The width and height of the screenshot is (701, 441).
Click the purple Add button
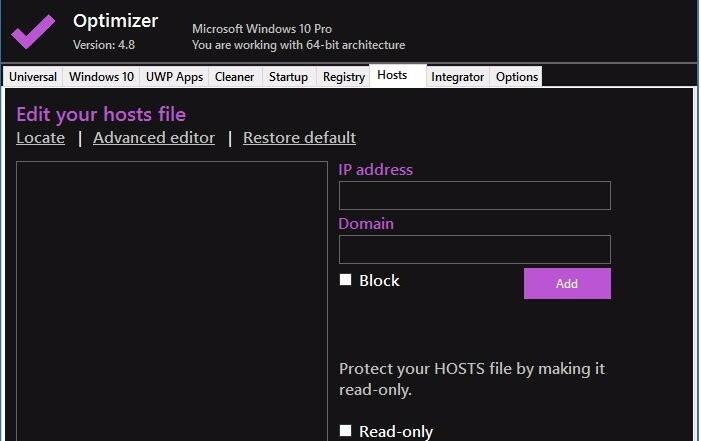click(x=567, y=284)
